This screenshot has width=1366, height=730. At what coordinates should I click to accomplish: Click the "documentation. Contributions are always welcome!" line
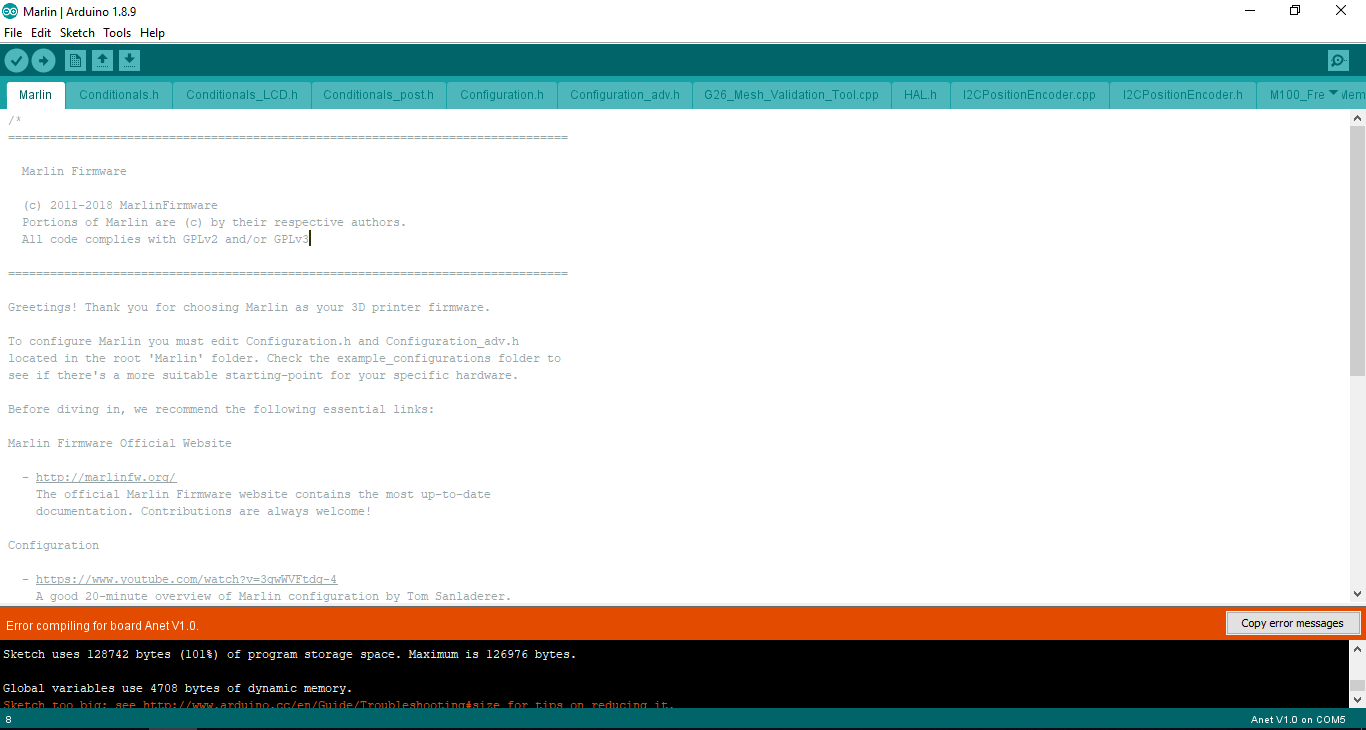[204, 511]
